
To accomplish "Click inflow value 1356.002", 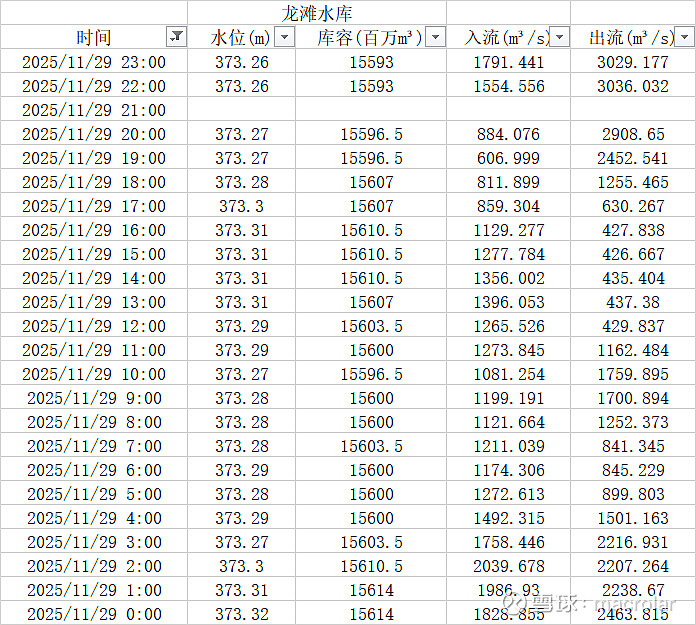I will (x=508, y=277).
